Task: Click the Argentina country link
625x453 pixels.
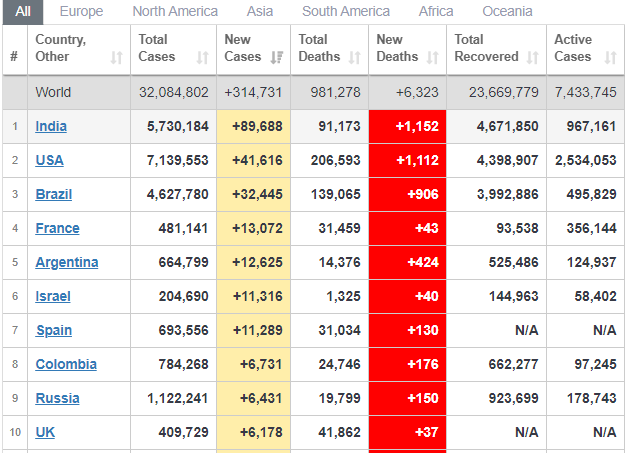Action: [x=67, y=262]
